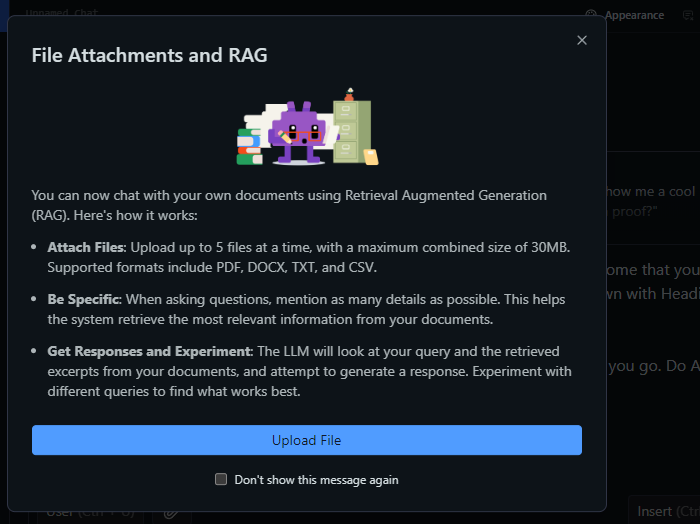Viewport: 700px width, 524px height.
Task: Click the paperclip attachment icon
Action: pos(171,513)
